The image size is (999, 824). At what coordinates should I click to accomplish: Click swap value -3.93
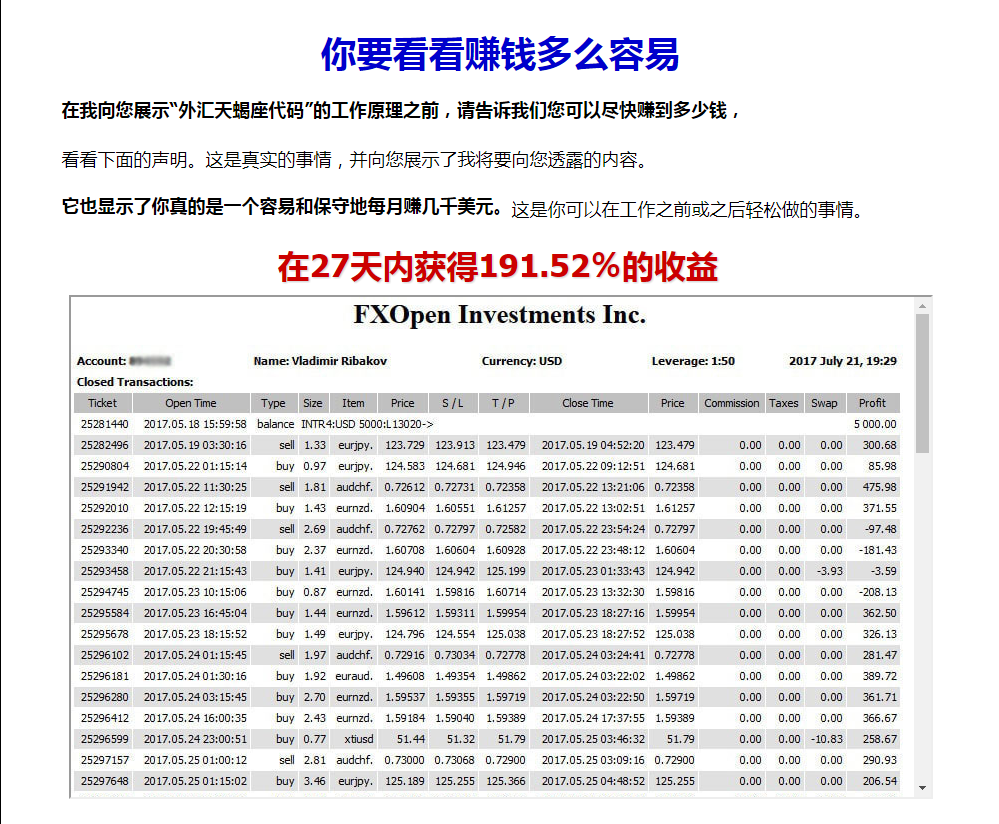pos(830,572)
